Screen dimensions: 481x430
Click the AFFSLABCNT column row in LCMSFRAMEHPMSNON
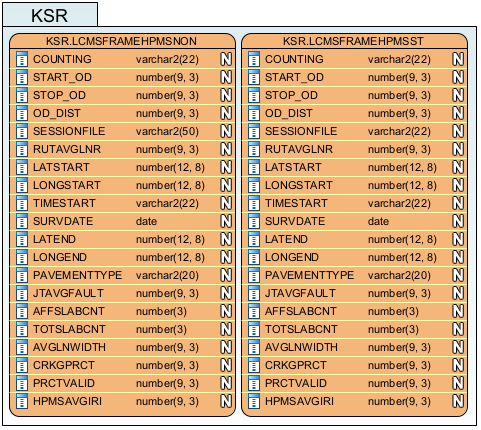coord(122,311)
